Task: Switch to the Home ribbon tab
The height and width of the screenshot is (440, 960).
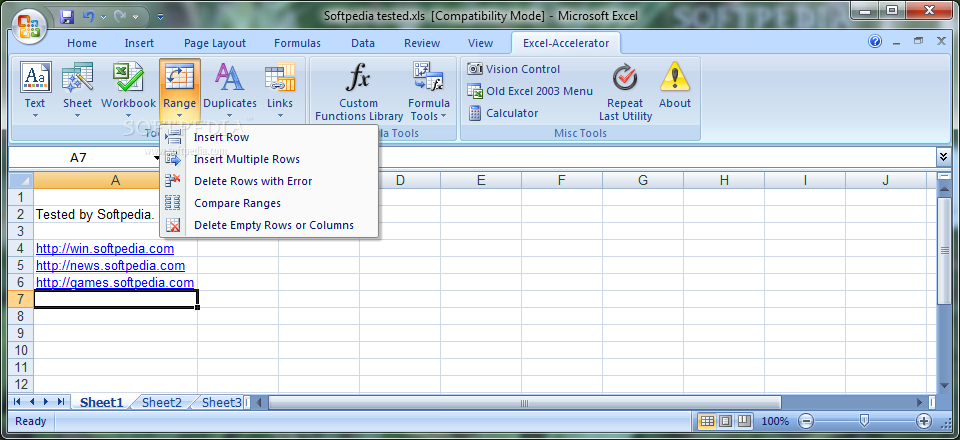Action: [x=82, y=43]
